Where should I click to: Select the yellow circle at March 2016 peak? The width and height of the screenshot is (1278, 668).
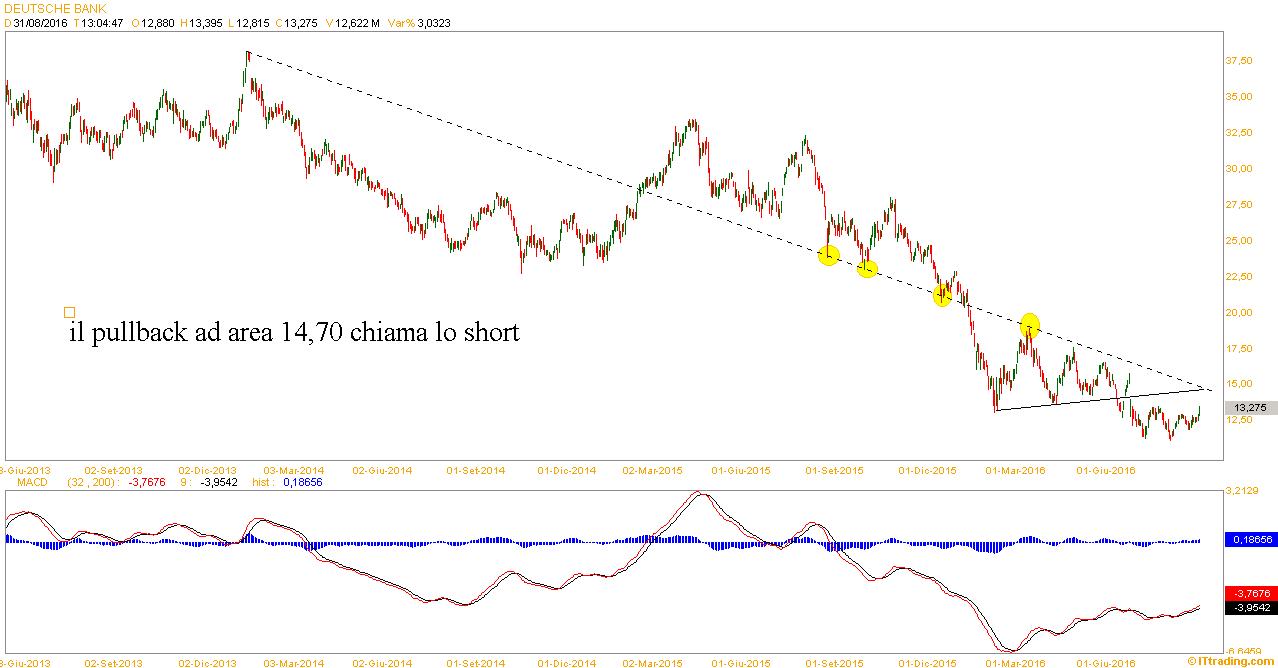pyautogui.click(x=1029, y=325)
